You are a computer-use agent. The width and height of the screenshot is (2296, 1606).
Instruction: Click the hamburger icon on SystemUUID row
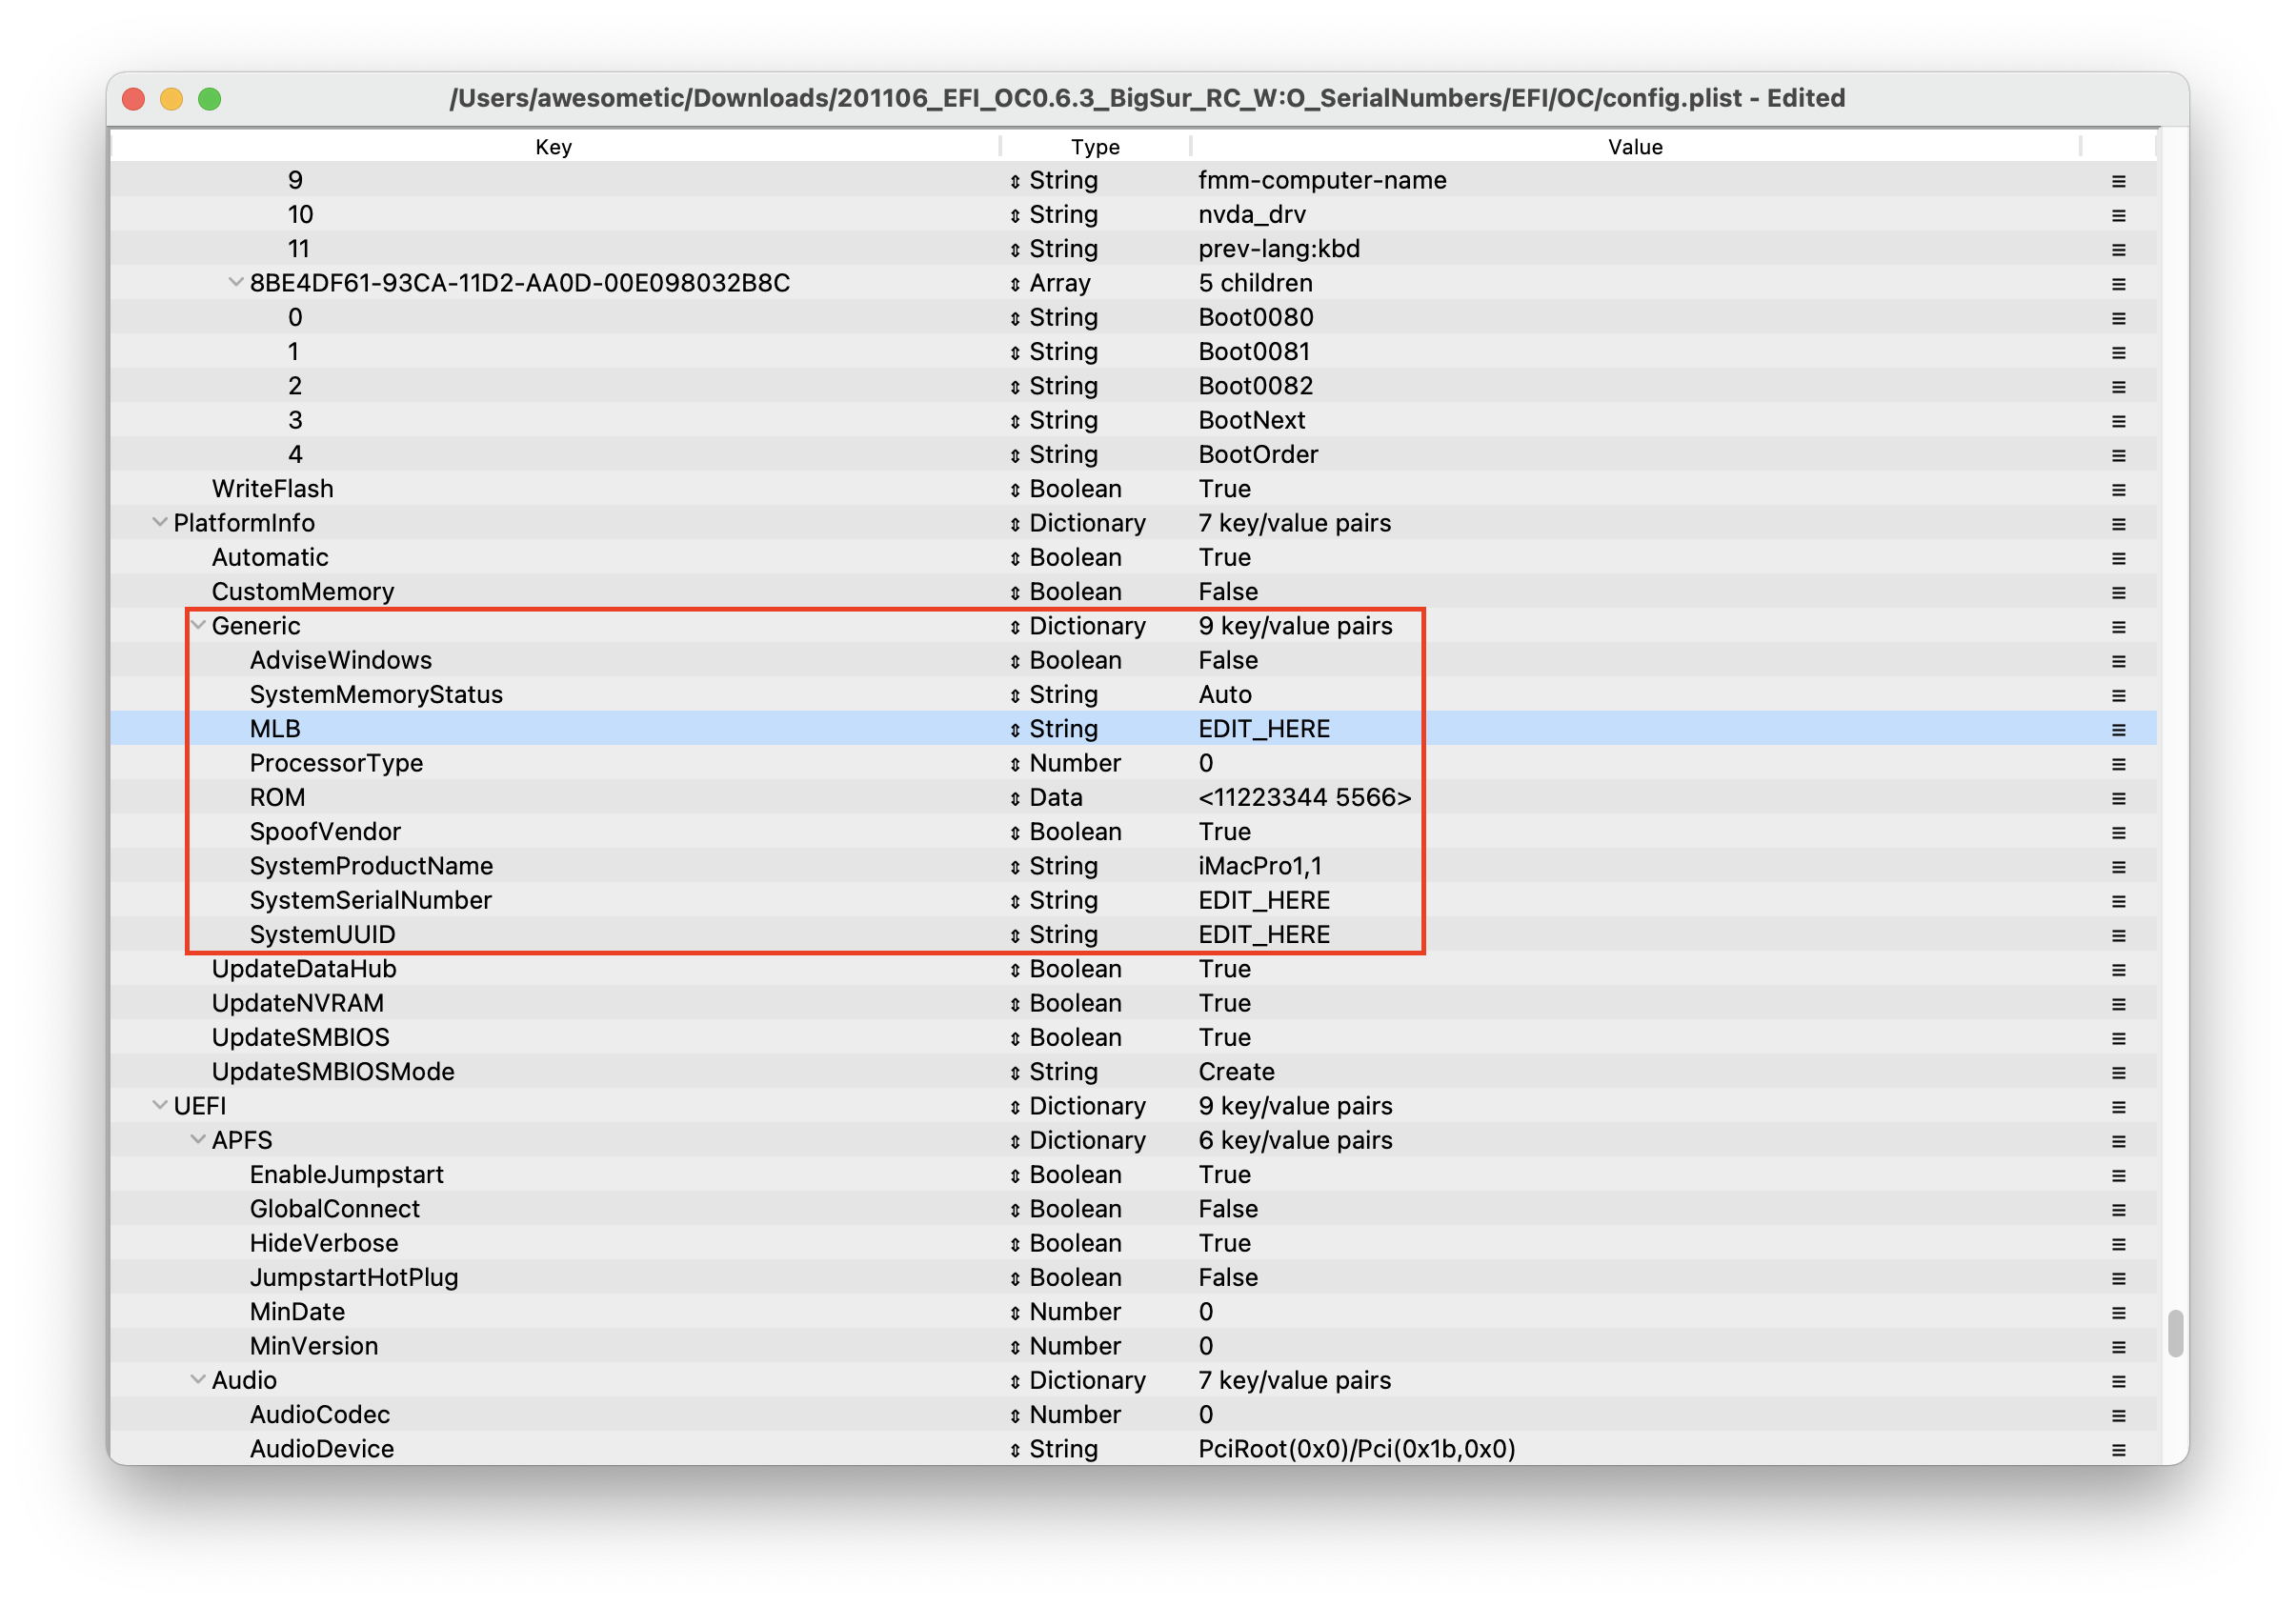click(2118, 936)
